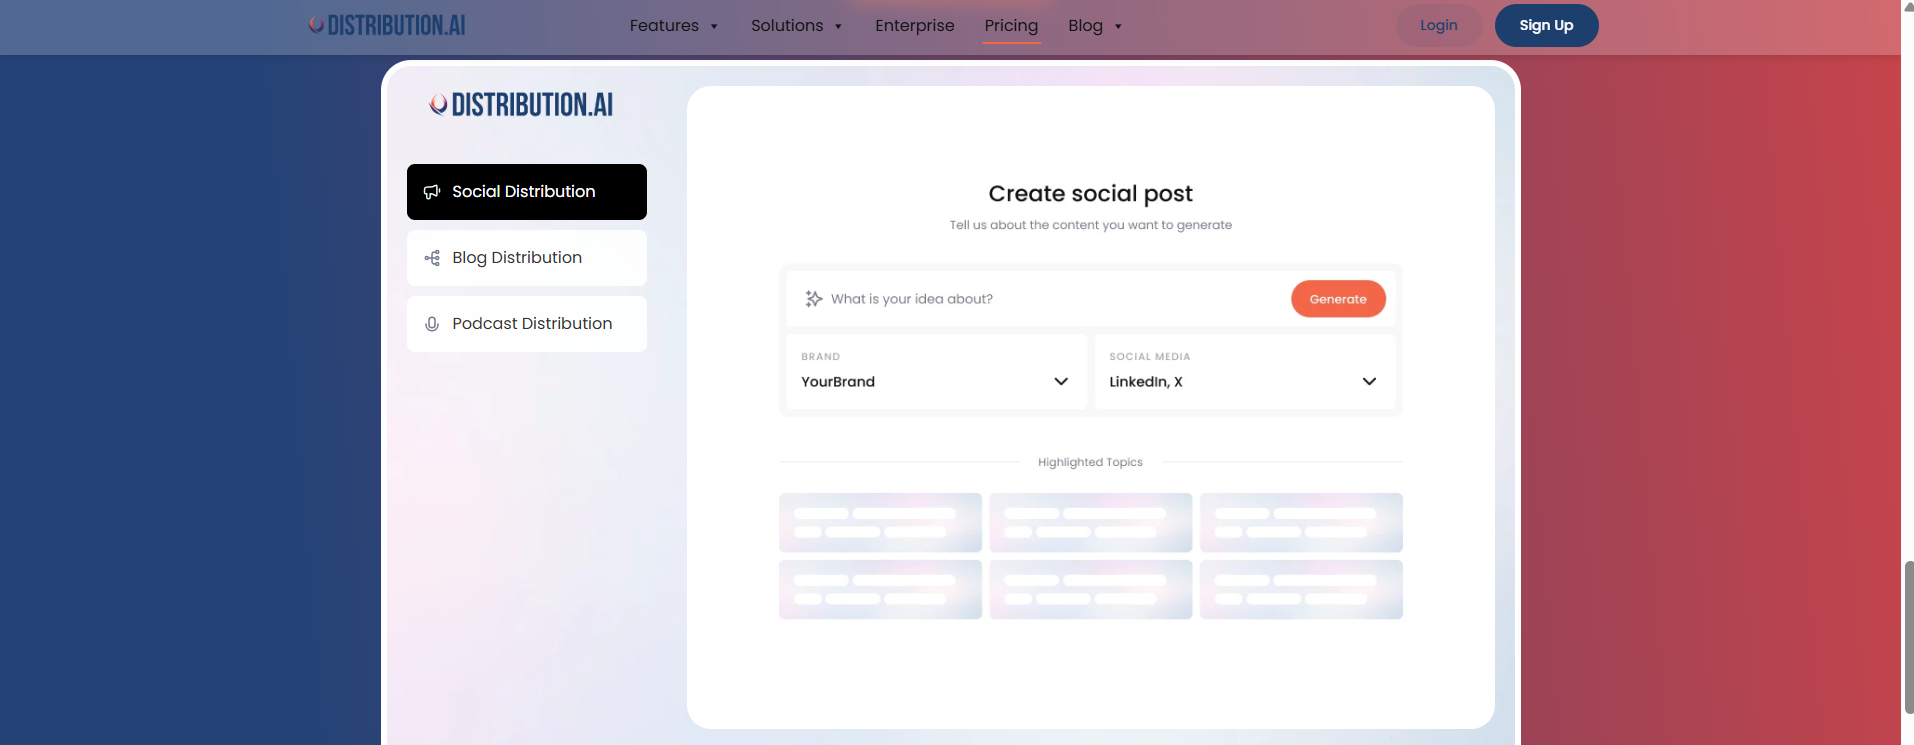Click the orange Generate button
The width and height of the screenshot is (1914, 745).
[1338, 299]
